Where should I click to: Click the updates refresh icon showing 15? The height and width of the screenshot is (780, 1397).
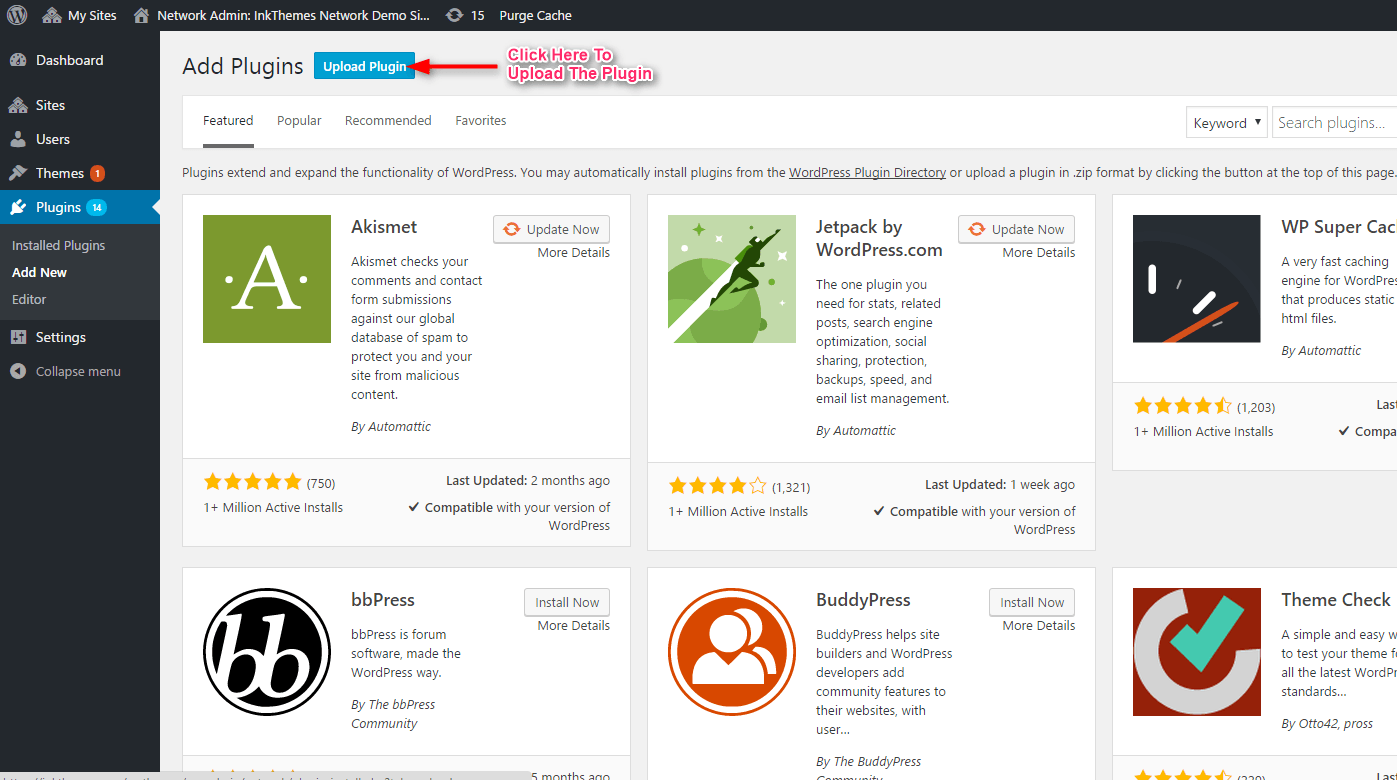455,15
